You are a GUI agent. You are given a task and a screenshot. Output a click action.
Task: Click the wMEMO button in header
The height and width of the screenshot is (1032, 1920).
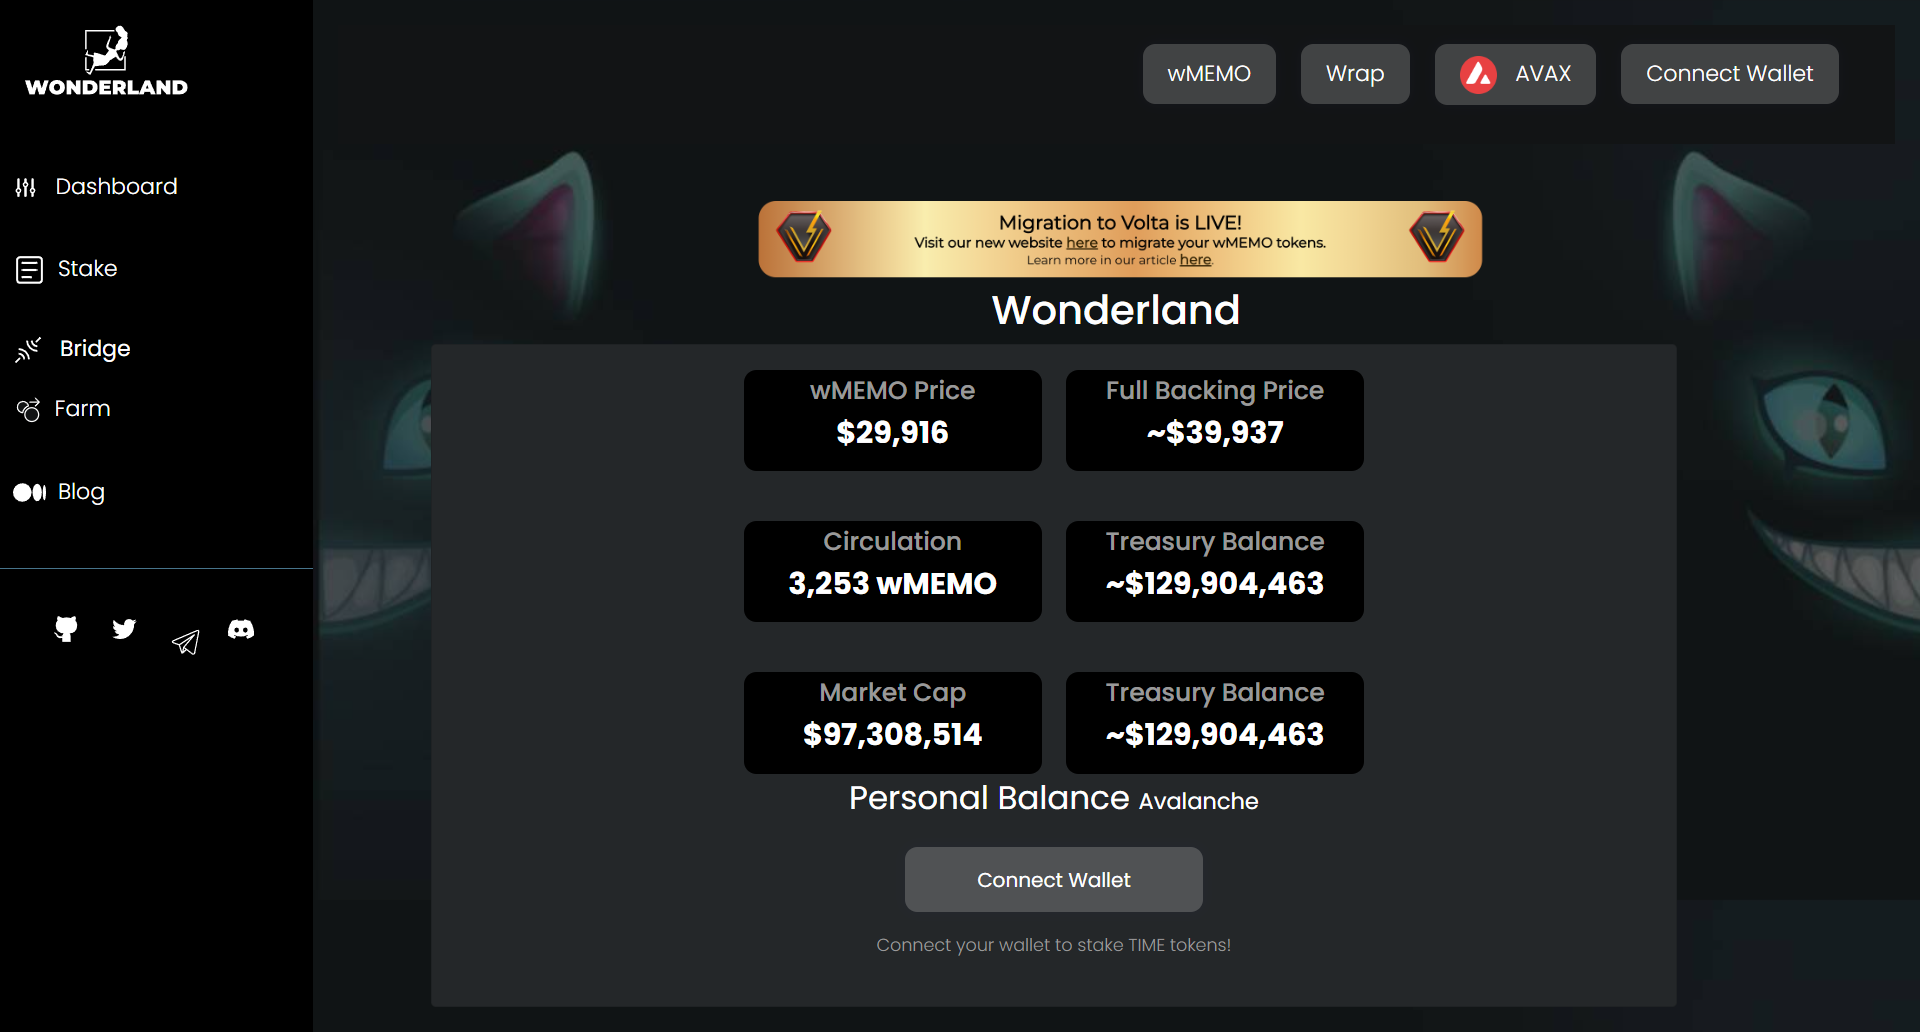point(1209,74)
